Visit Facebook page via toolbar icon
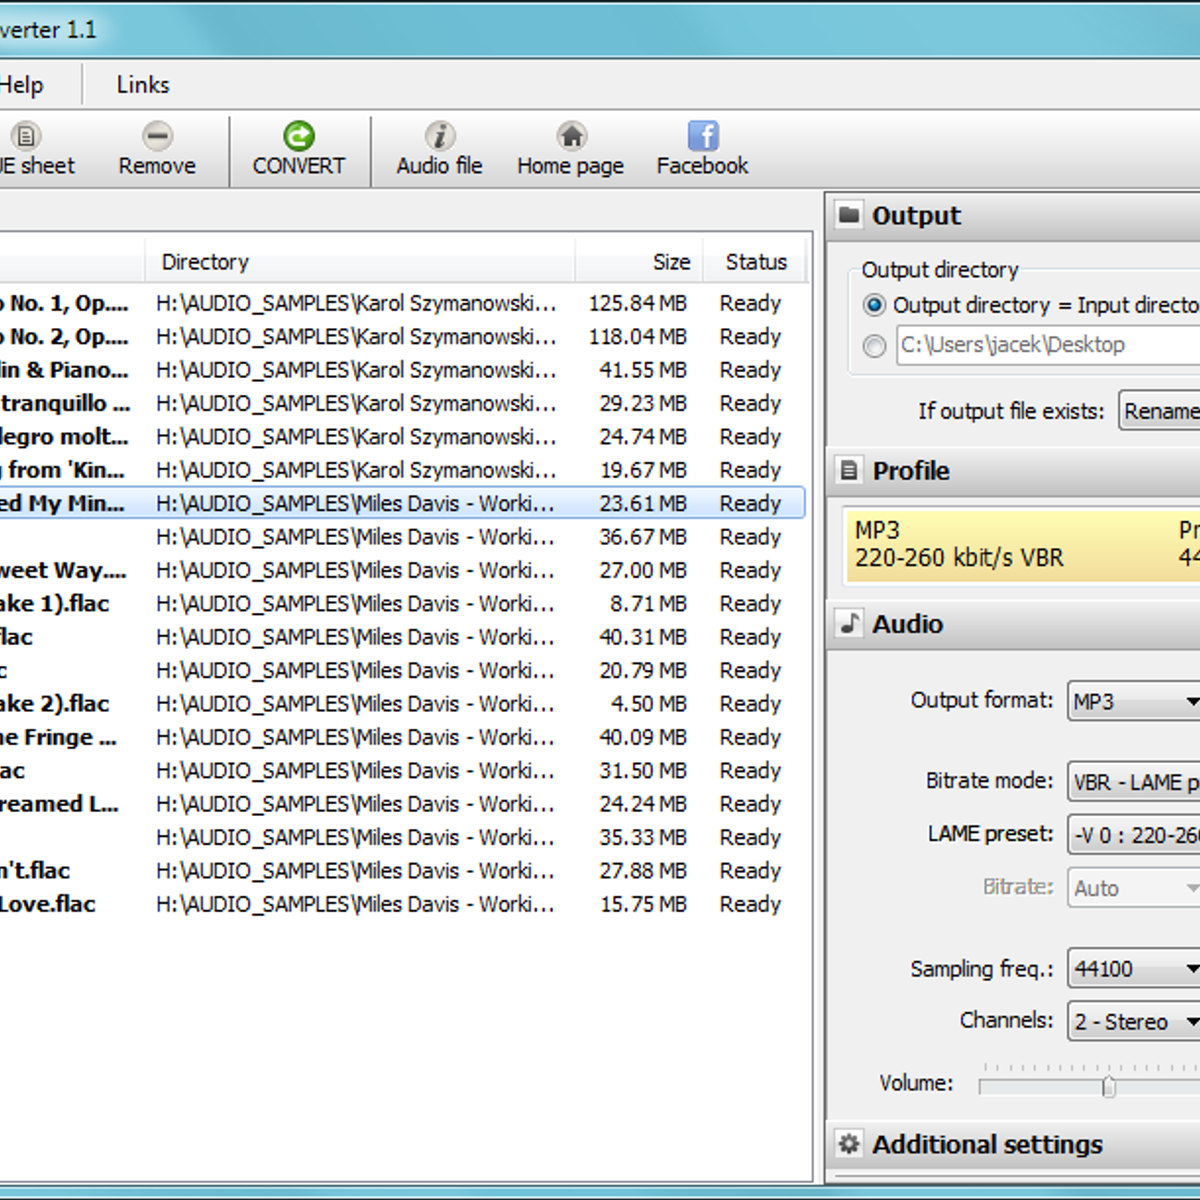This screenshot has width=1200, height=1200. pos(703,136)
